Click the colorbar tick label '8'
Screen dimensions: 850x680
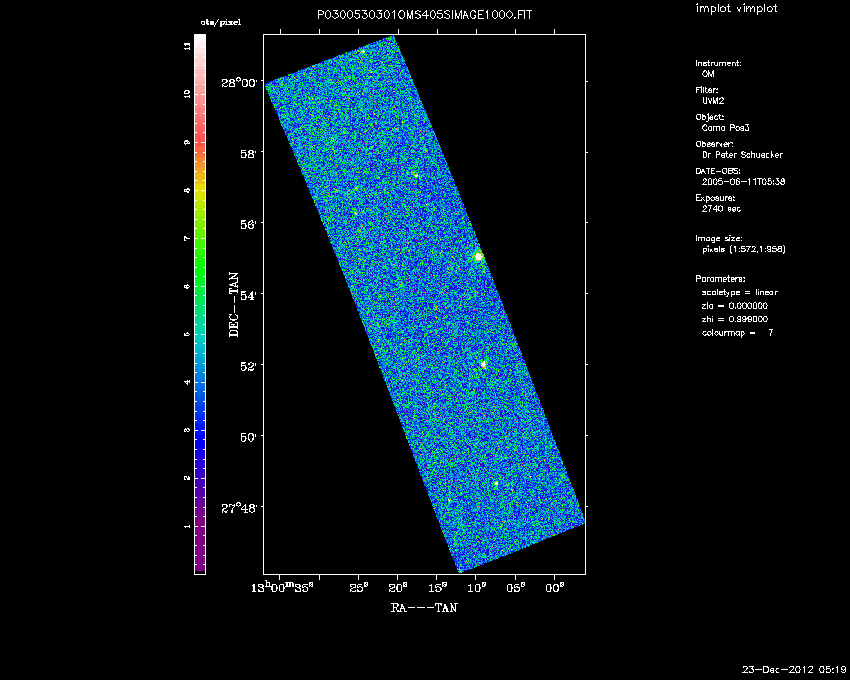[188, 190]
